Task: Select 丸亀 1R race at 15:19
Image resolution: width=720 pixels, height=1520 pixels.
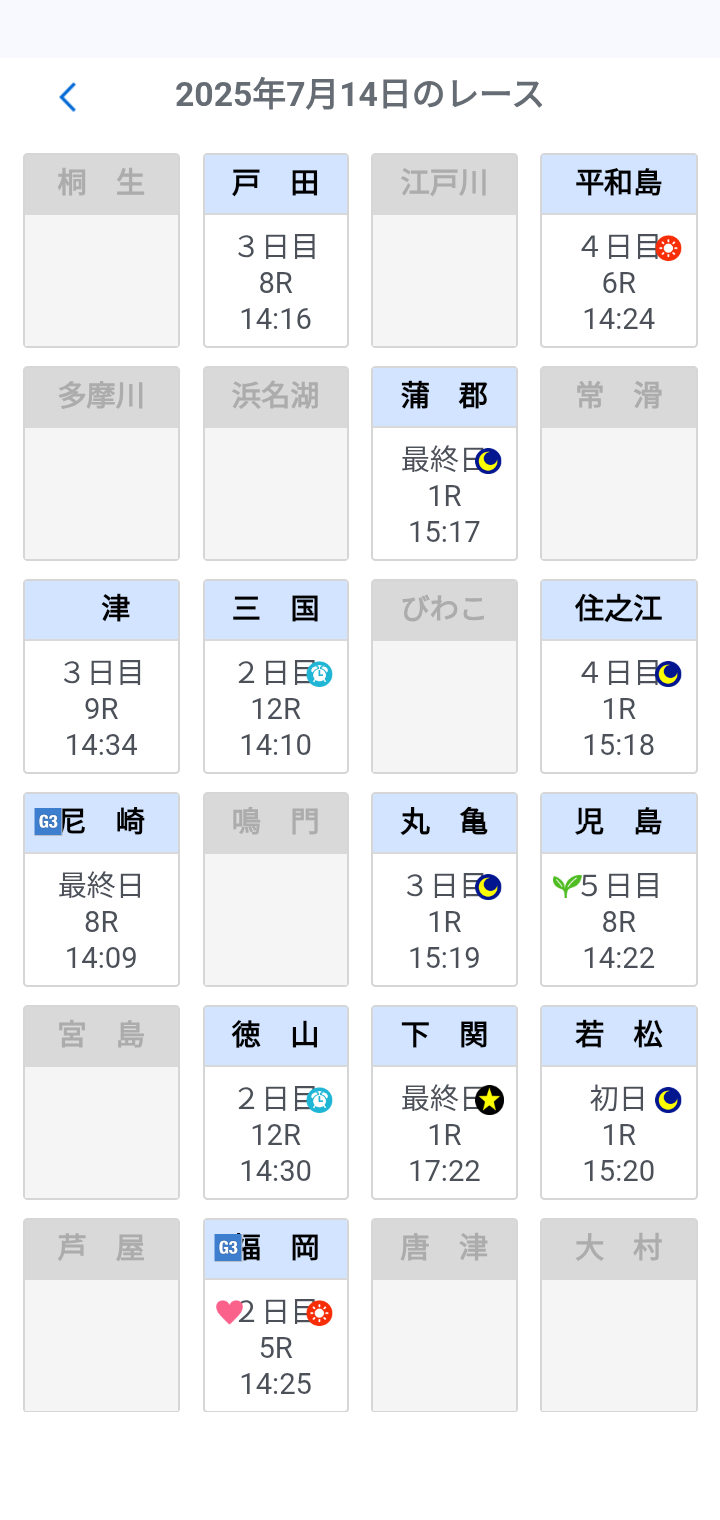Action: [x=445, y=923]
